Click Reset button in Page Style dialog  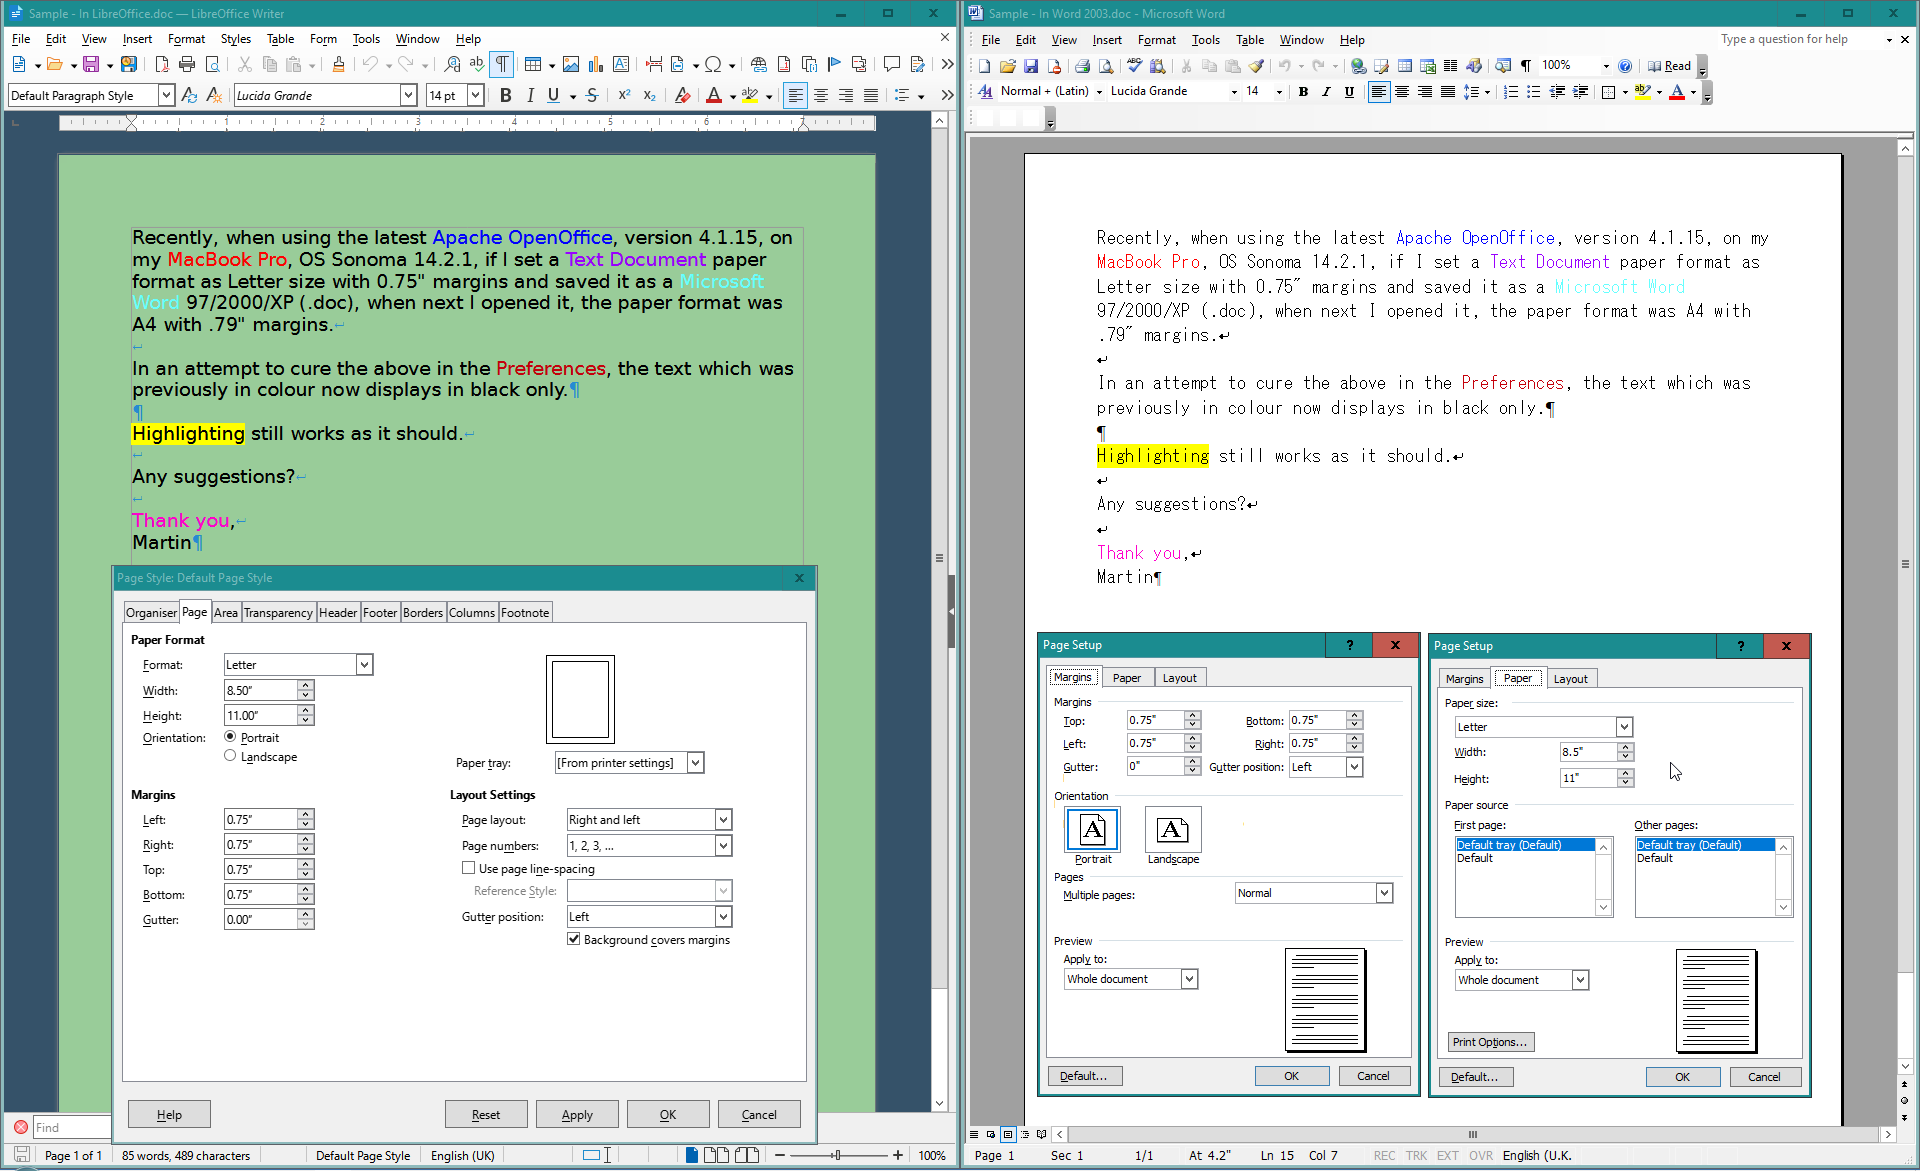[x=486, y=1114]
